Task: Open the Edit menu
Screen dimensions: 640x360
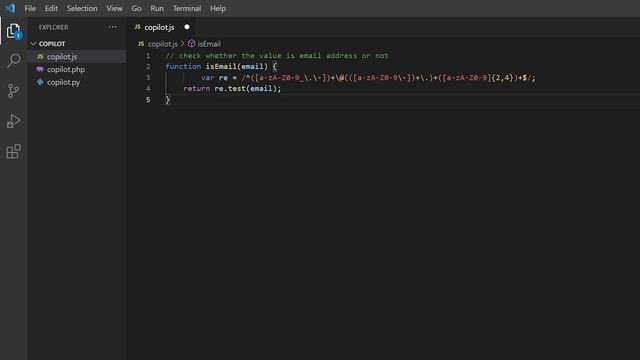Action: tap(51, 8)
